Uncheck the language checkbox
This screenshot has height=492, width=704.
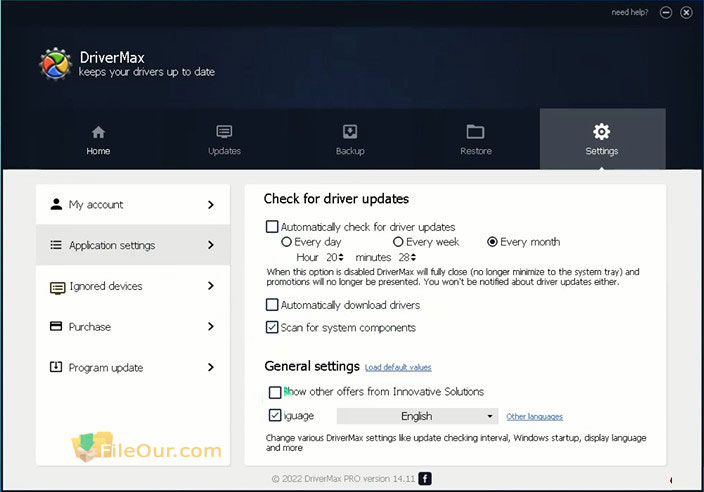pyautogui.click(x=275, y=415)
